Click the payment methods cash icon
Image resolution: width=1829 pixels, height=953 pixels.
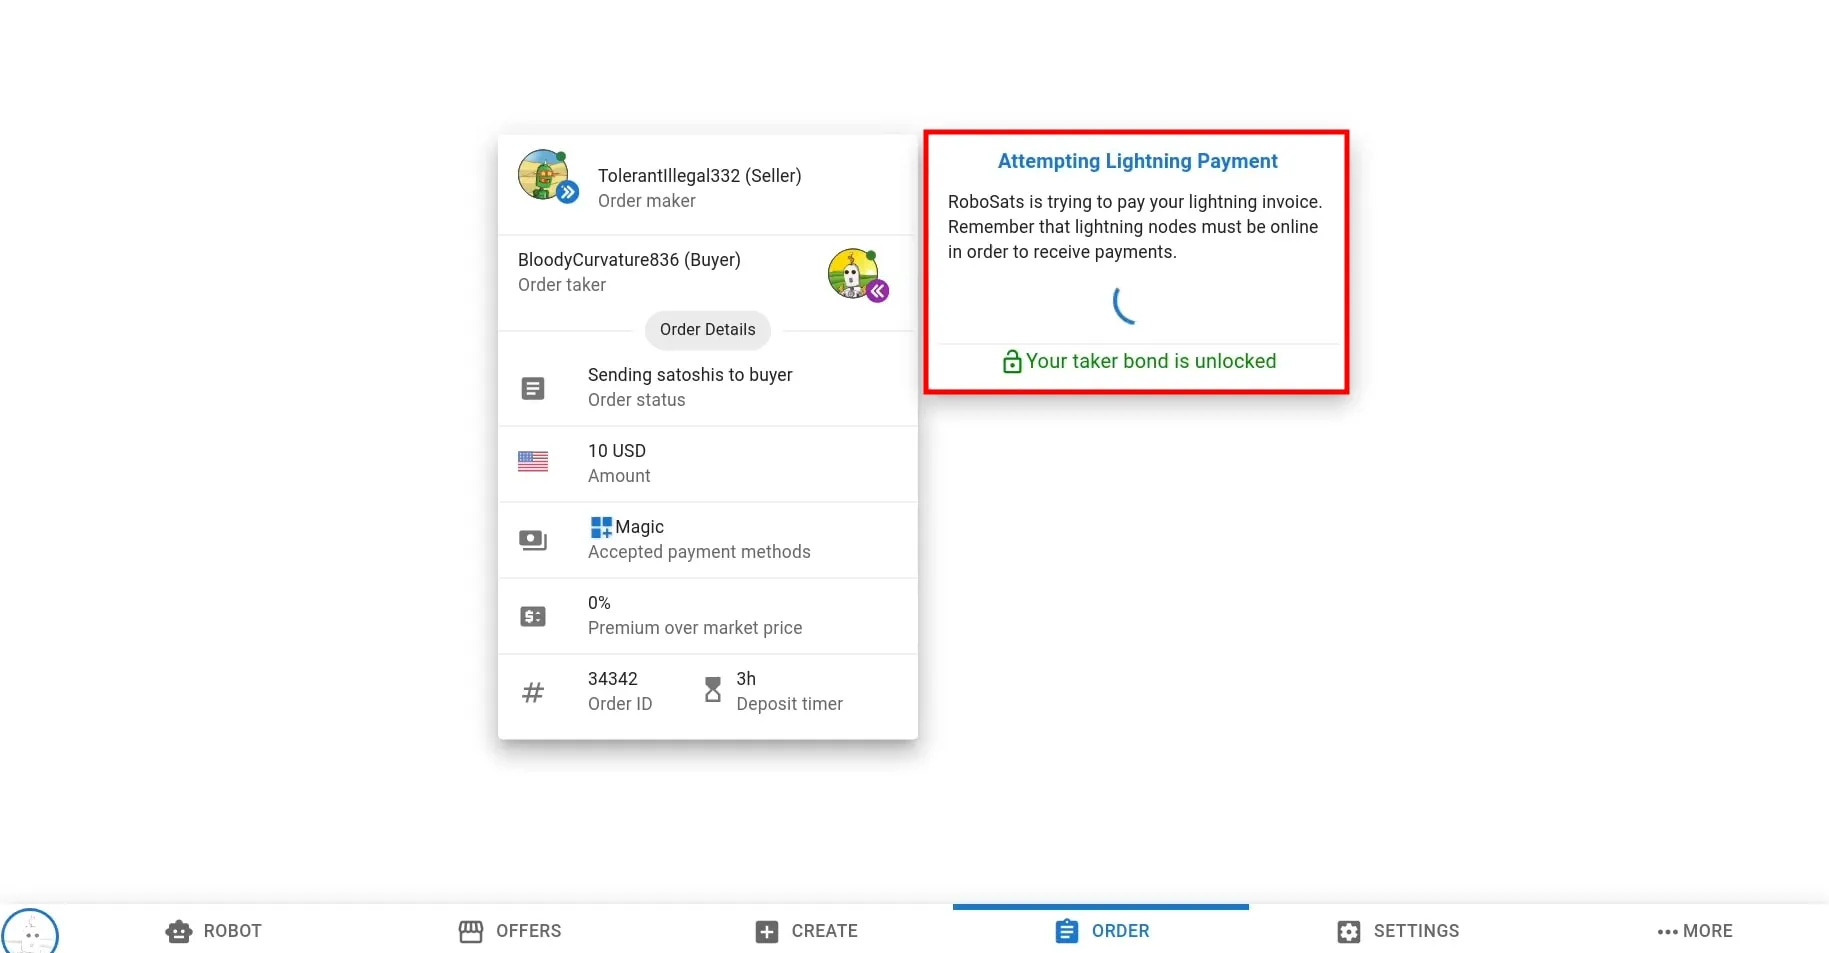click(533, 540)
